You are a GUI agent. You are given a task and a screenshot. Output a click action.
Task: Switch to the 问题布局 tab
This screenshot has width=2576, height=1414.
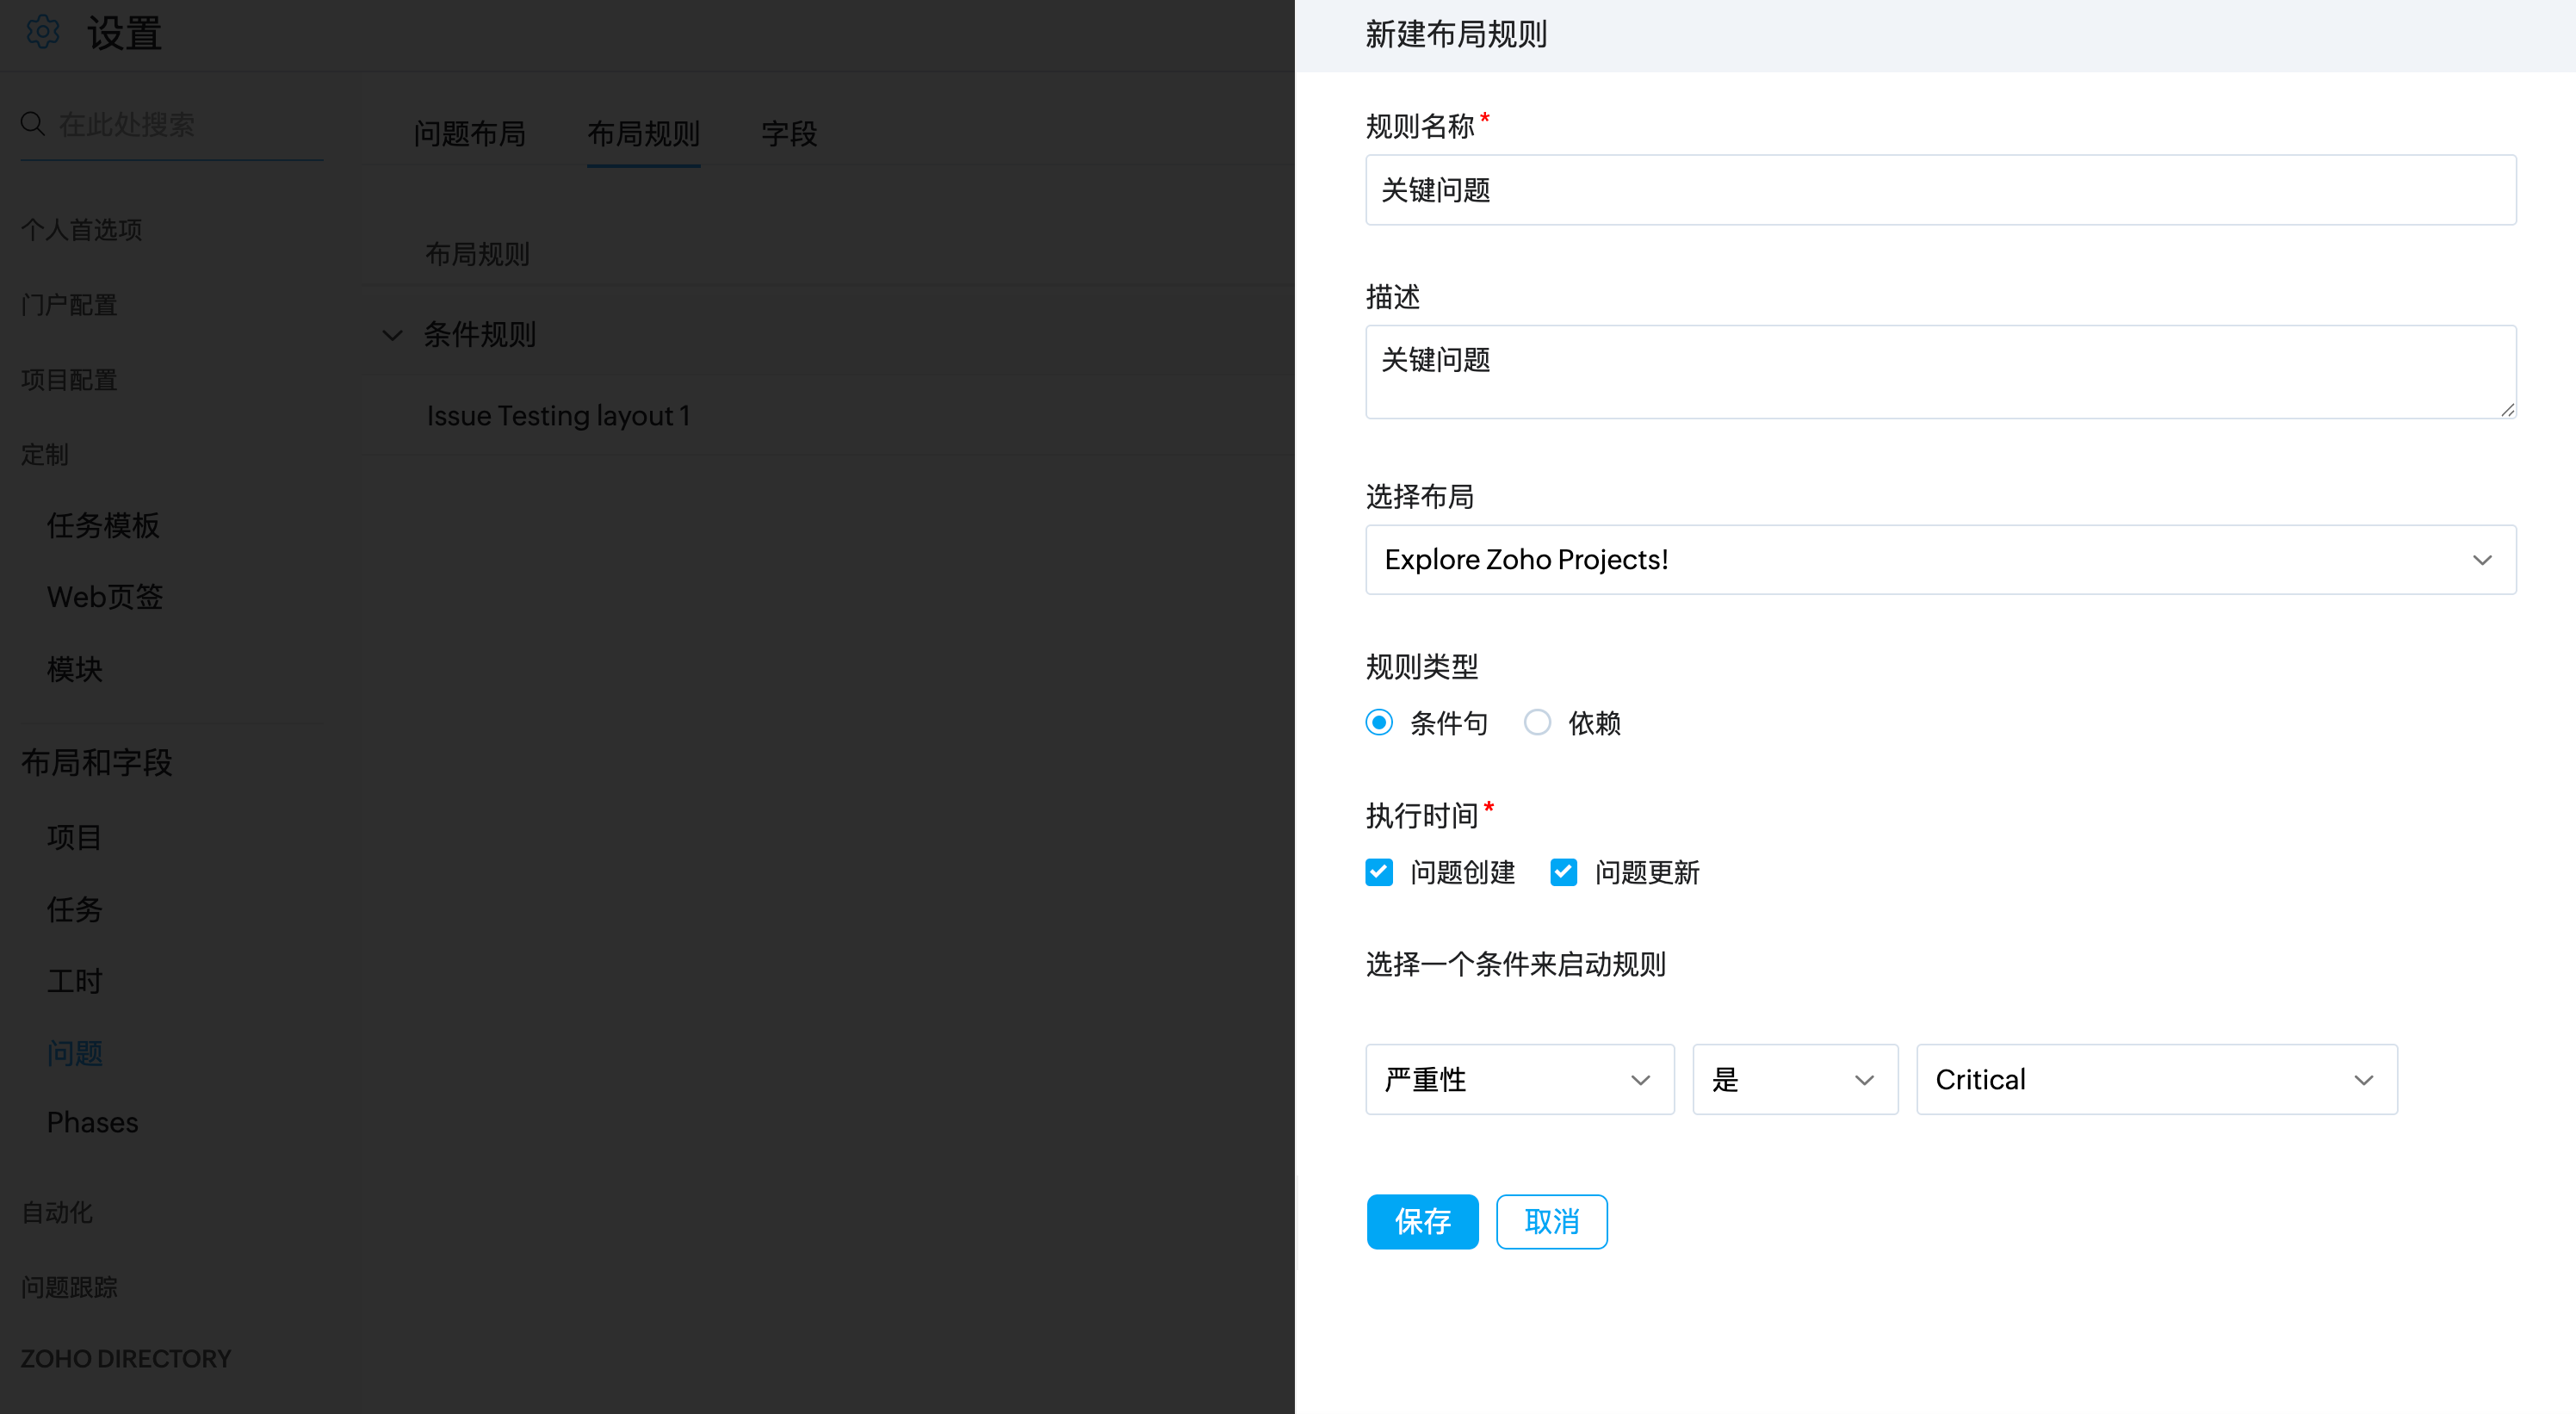(469, 134)
